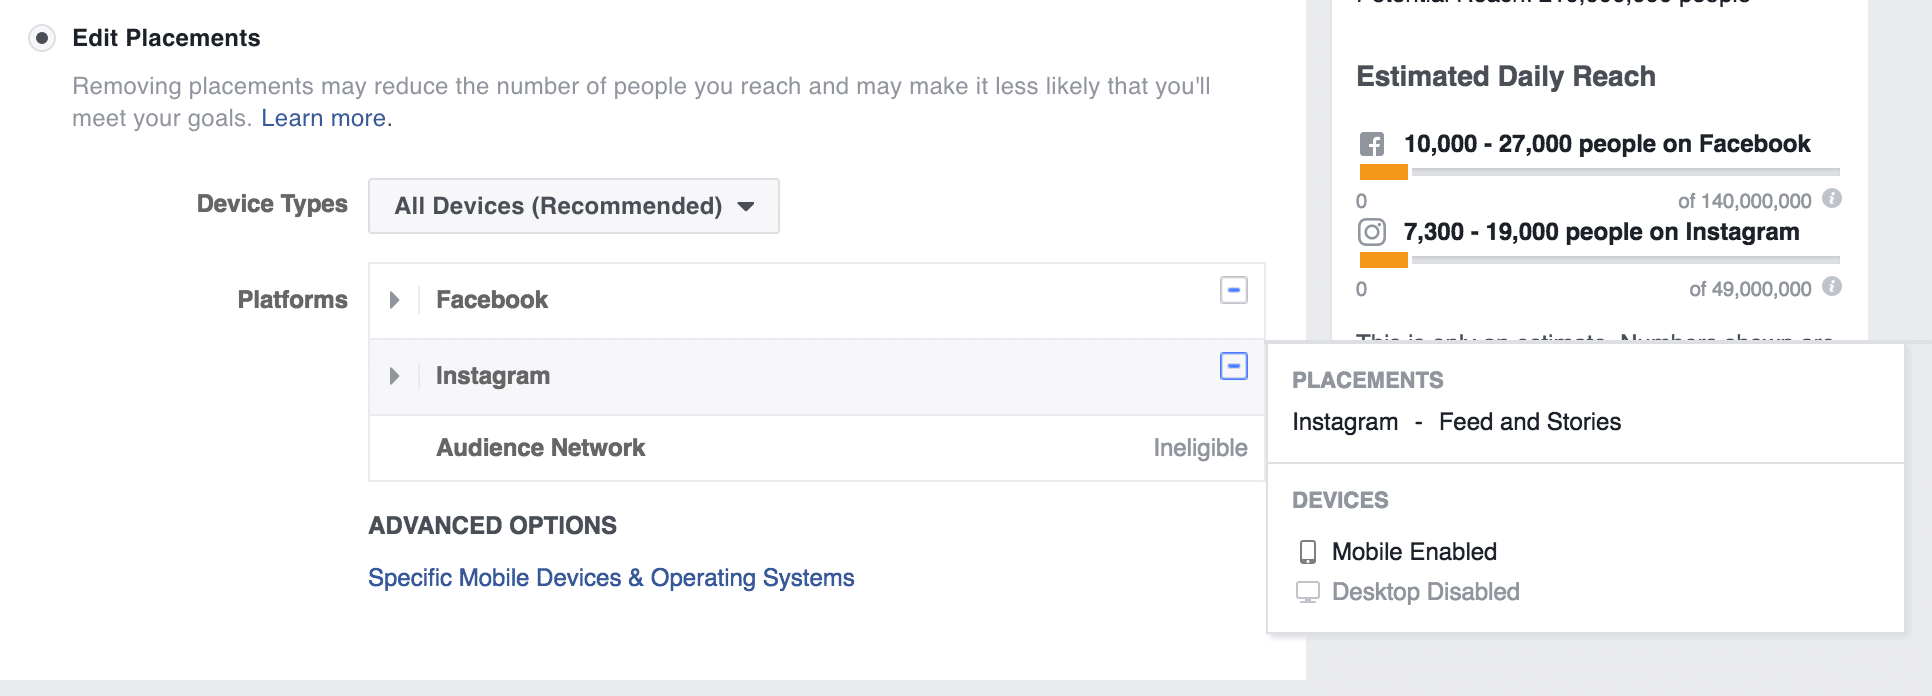Click the Instagram reach orange progress bar
The width and height of the screenshot is (1932, 696).
tap(1384, 261)
